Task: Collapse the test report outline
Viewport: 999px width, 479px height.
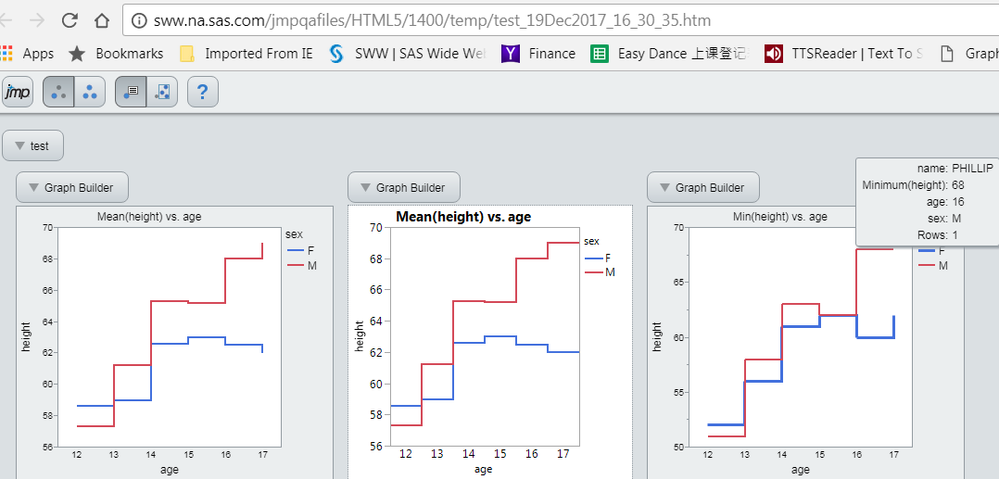Action: pos(33,146)
